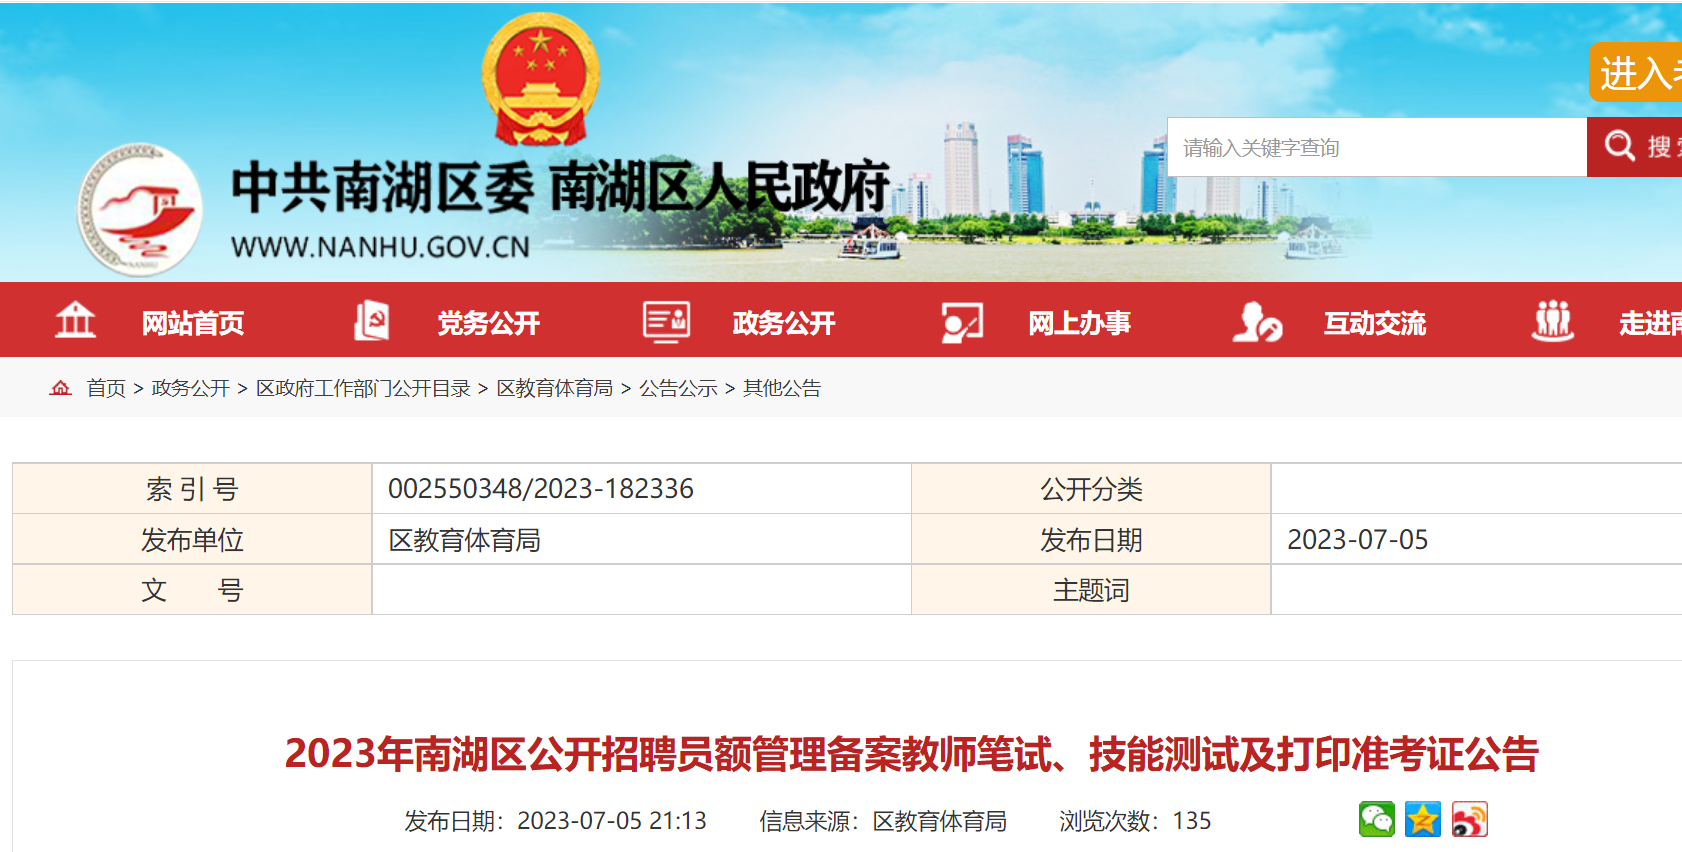
Task: Open 区教育体育局 breadcrumb link
Action: [x=555, y=388]
